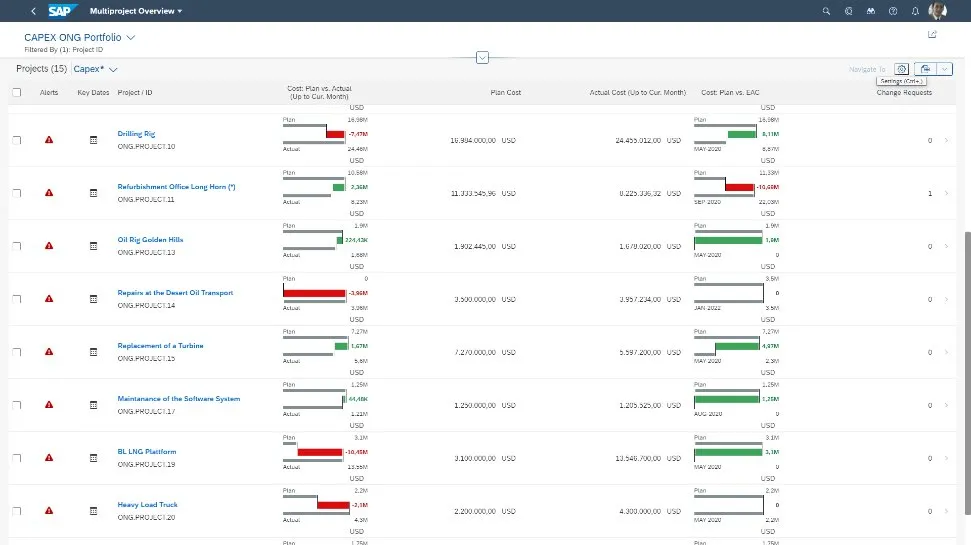Viewport: 971px width, 545px height.
Task: Open the Refurbishment Office Long Horn project link
Action: tap(176, 186)
